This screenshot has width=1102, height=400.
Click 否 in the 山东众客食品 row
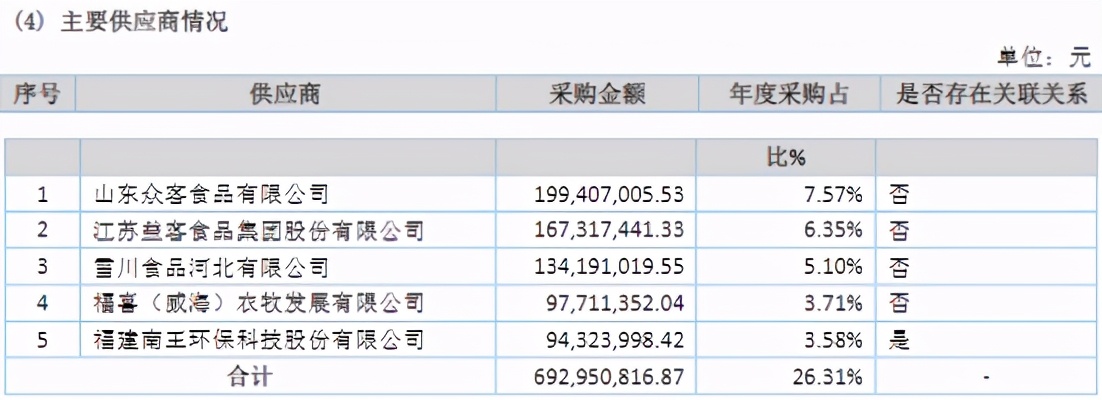click(899, 193)
